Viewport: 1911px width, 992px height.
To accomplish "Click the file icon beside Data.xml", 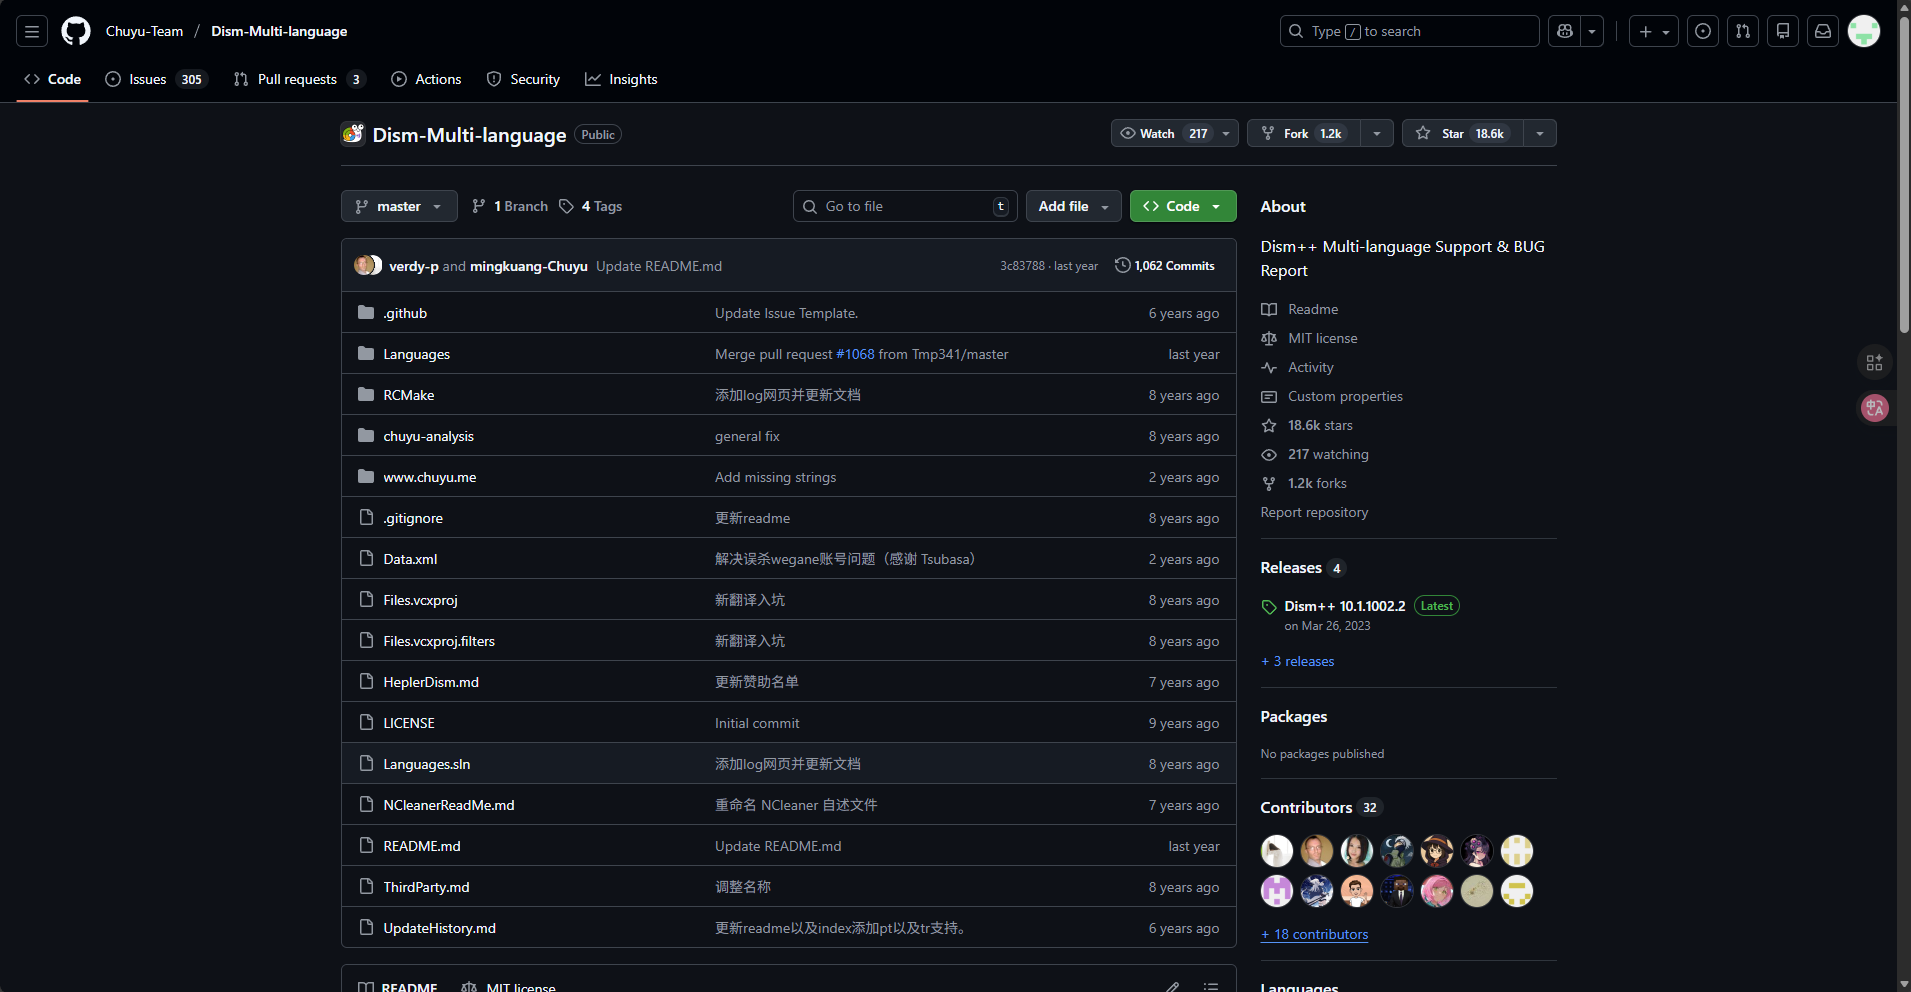I will 366,559.
